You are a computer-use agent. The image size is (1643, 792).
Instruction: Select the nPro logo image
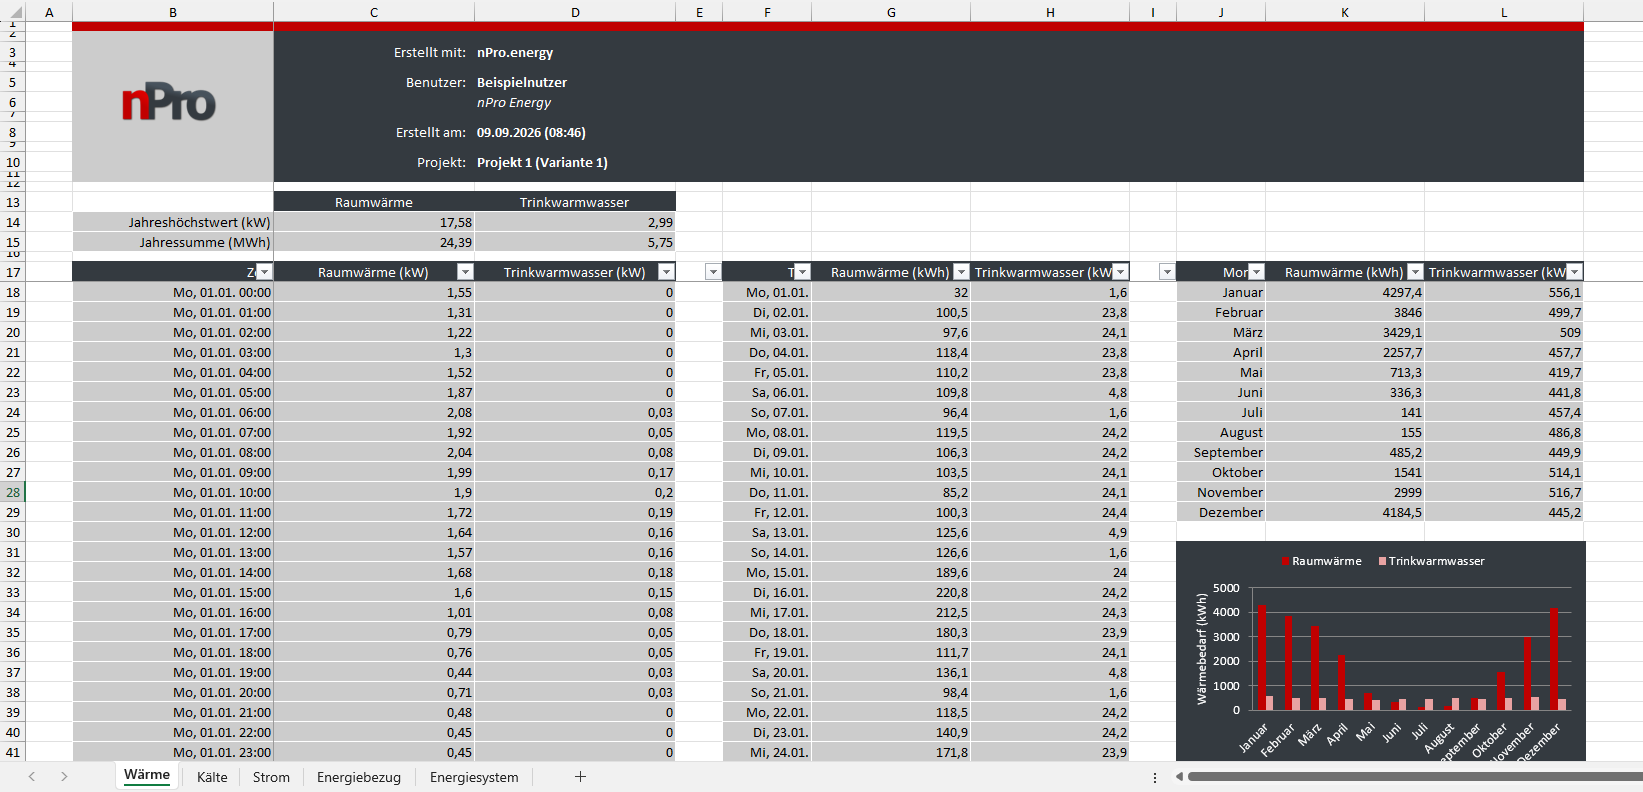point(169,103)
